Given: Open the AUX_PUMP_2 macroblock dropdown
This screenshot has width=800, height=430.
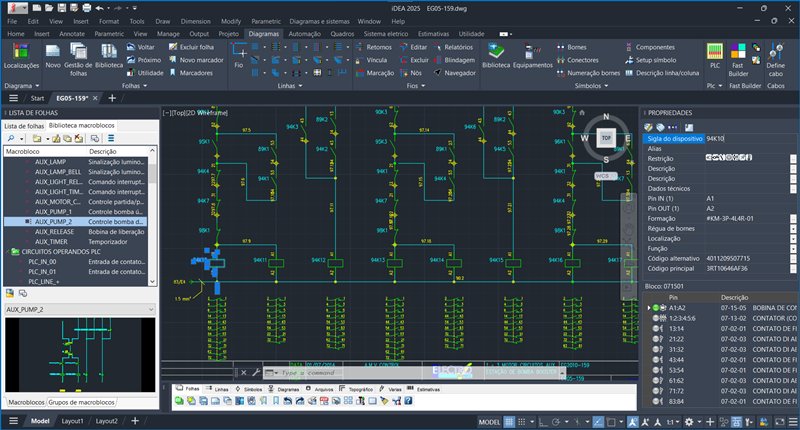Looking at the screenshot, I should coord(151,310).
